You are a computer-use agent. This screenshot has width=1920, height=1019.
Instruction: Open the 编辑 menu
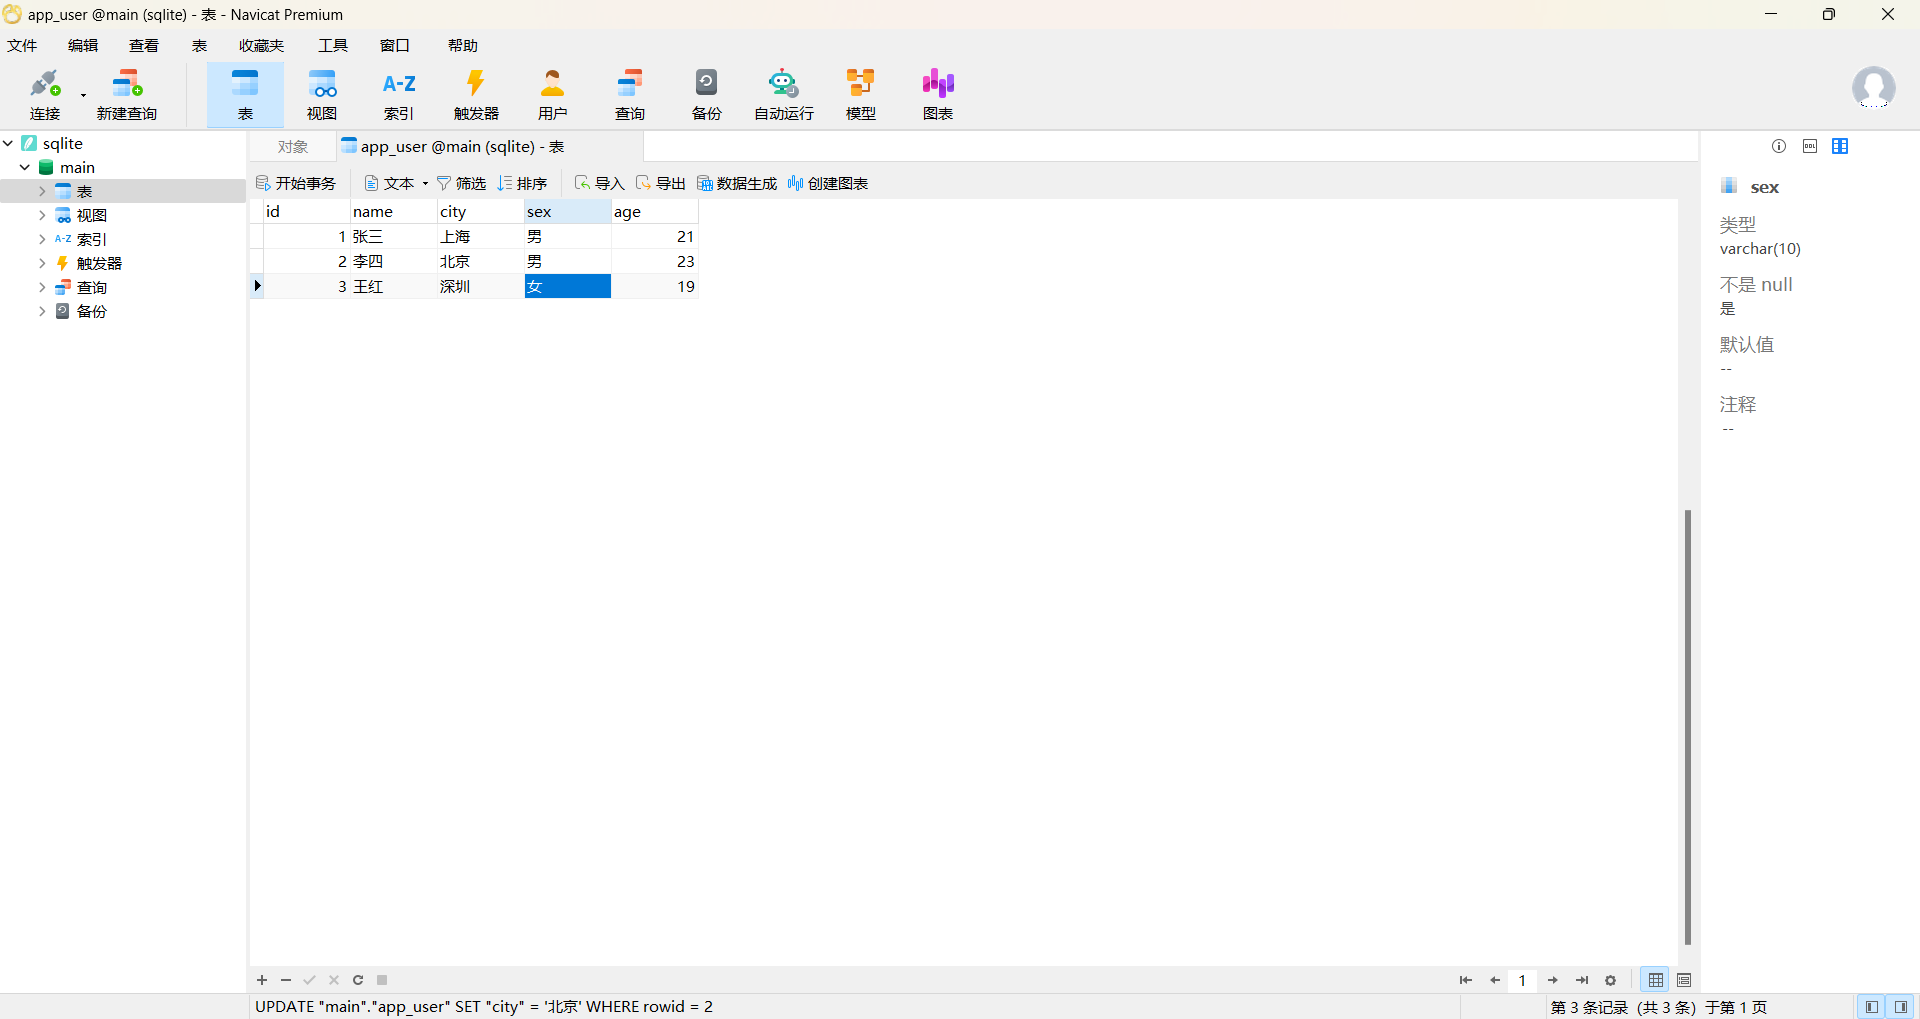[83, 45]
